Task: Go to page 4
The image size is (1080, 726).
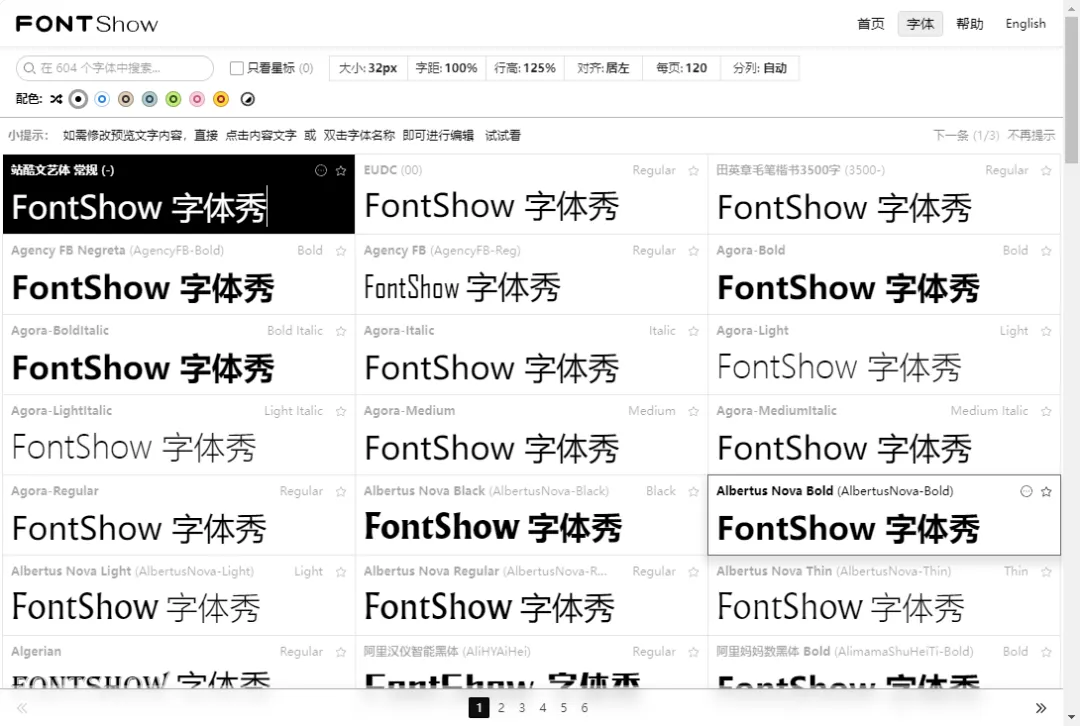Action: pos(543,708)
